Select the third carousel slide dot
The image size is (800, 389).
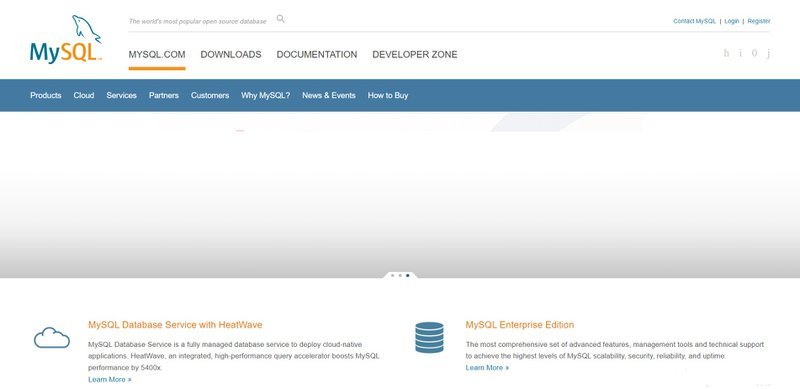tap(408, 275)
